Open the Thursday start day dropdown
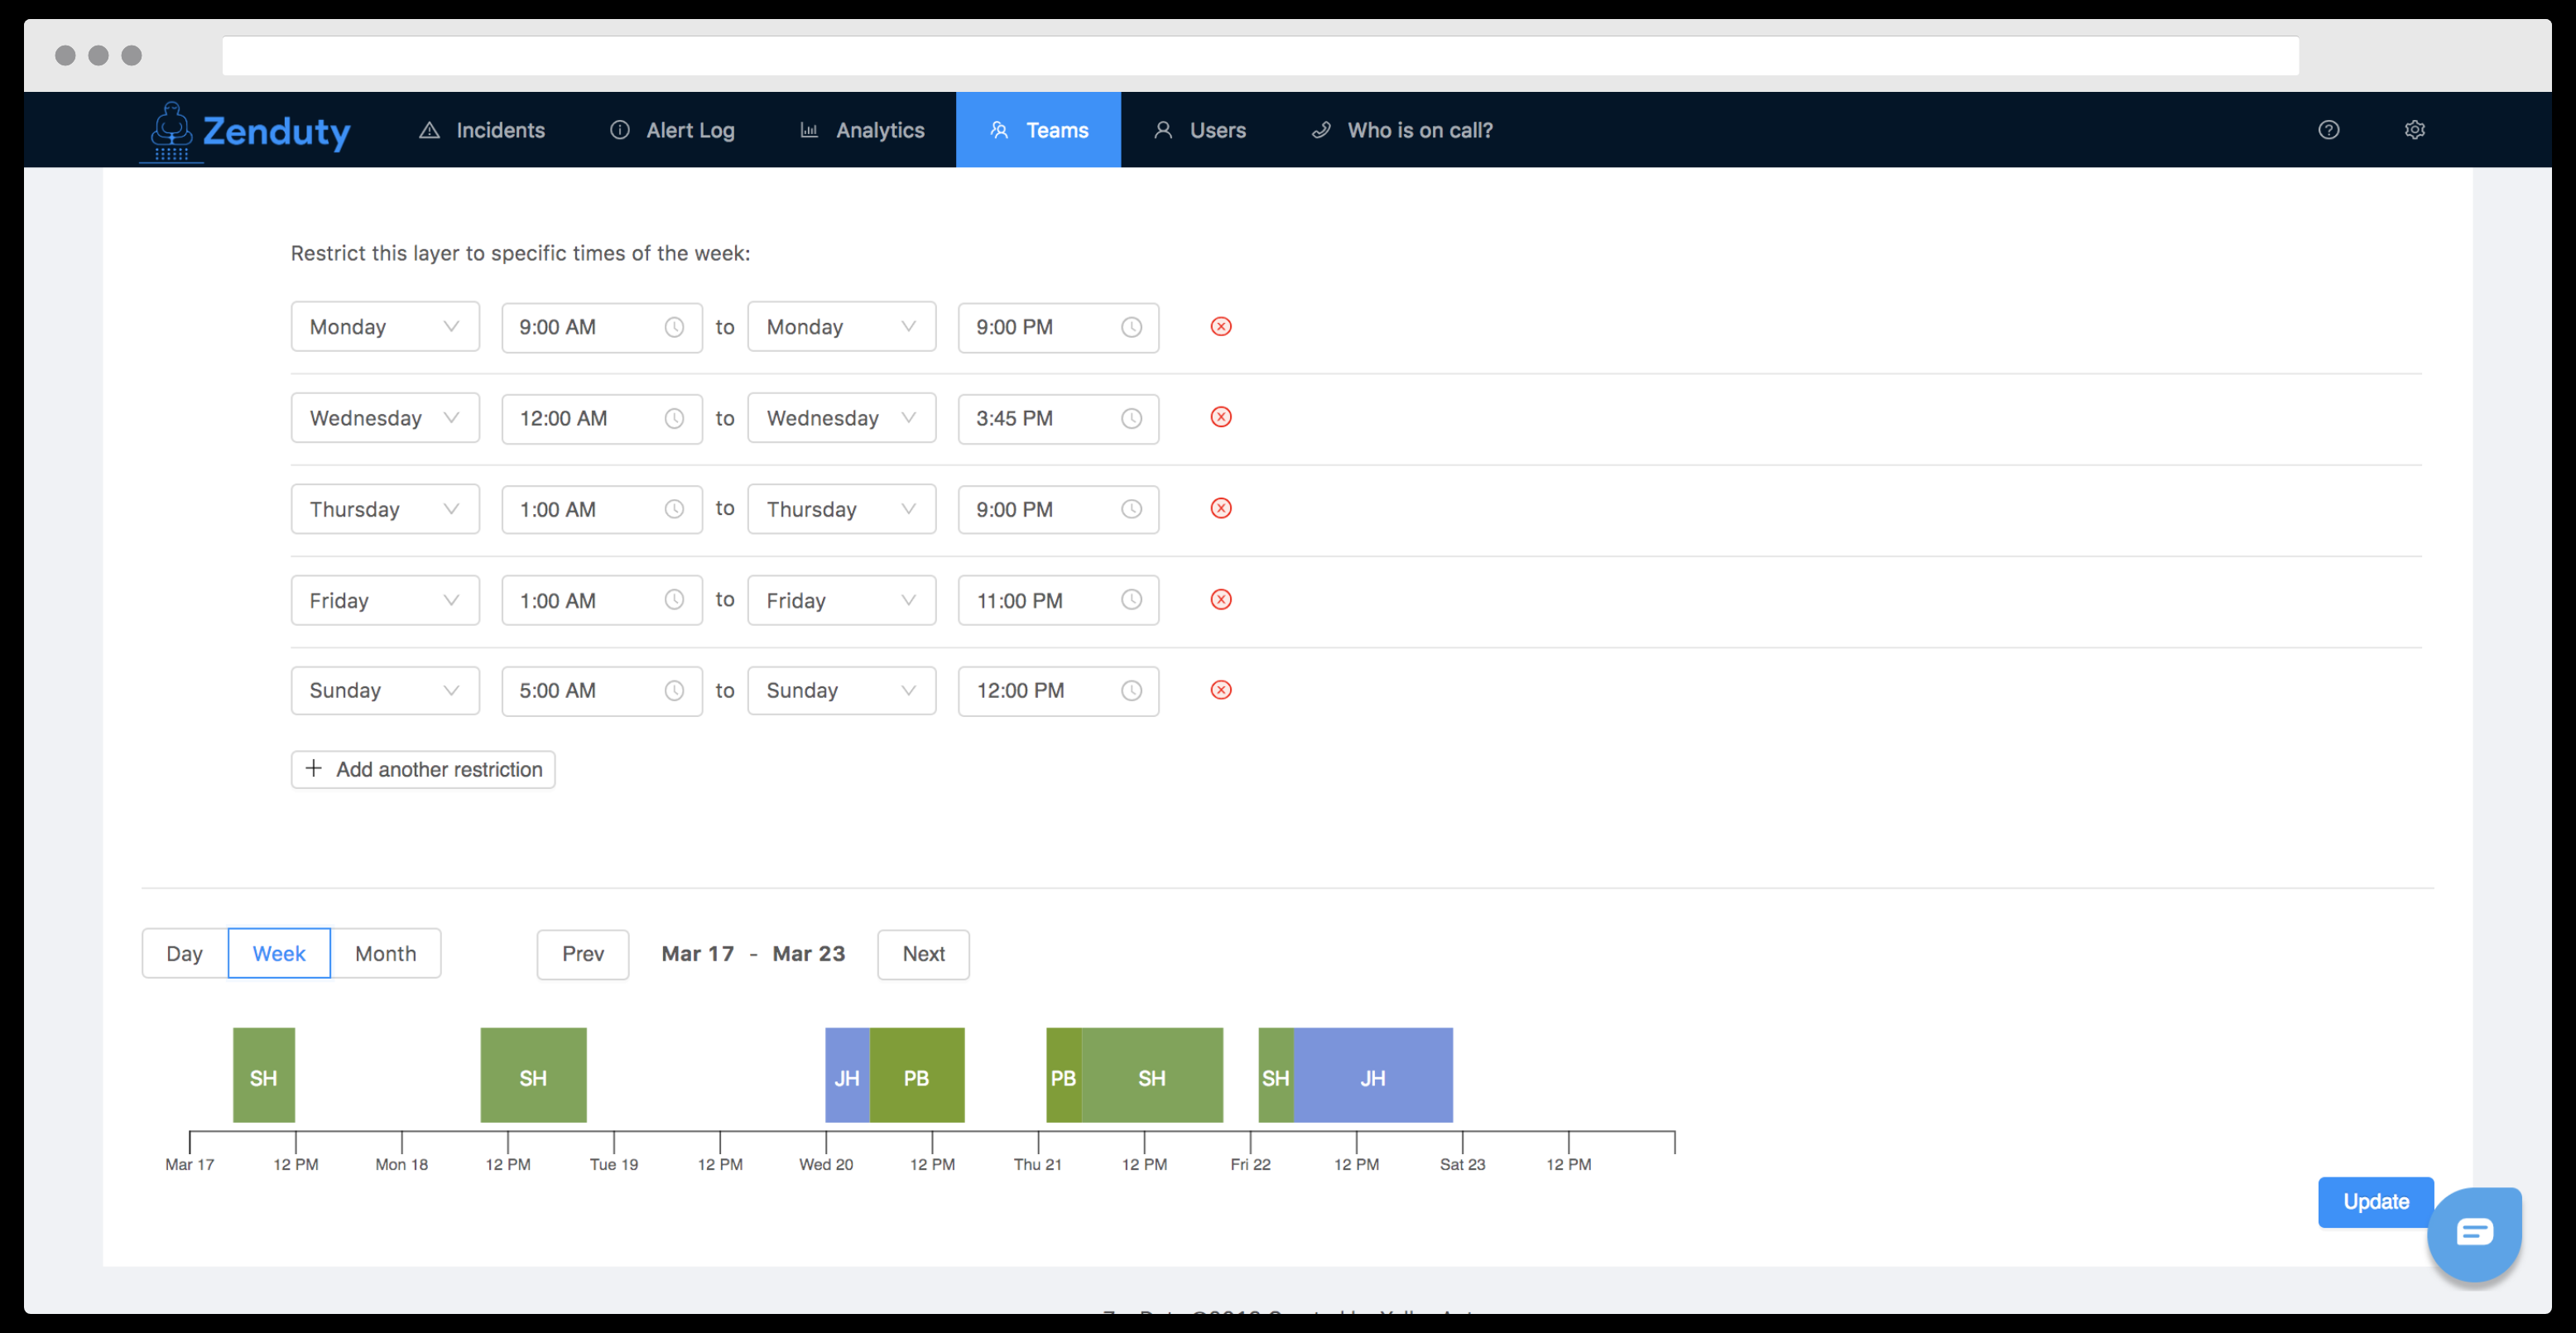 385,509
